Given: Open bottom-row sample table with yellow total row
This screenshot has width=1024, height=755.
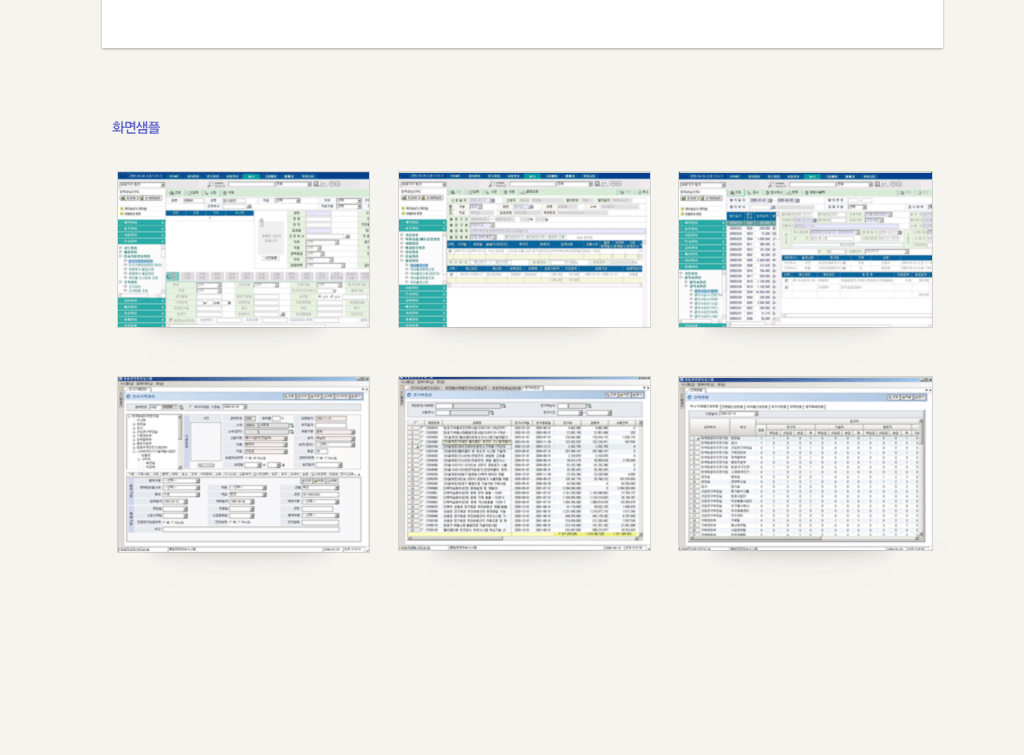Looking at the screenshot, I should click(524, 464).
